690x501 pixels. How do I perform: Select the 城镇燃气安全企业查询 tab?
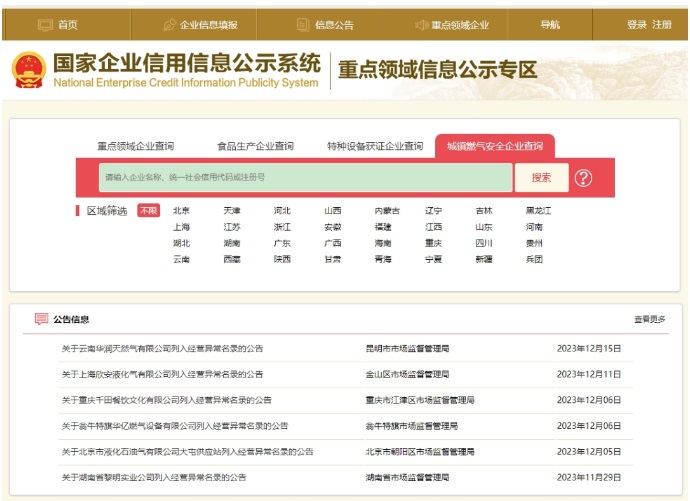(x=495, y=146)
